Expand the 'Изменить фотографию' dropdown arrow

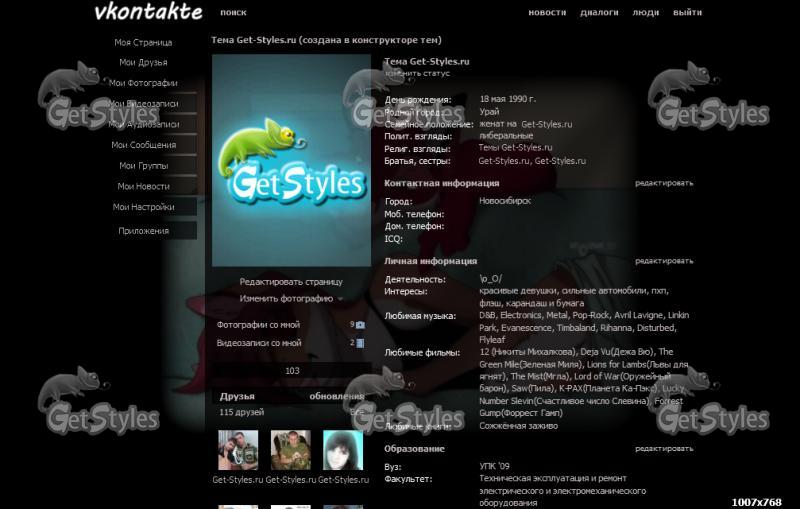pyautogui.click(x=340, y=299)
